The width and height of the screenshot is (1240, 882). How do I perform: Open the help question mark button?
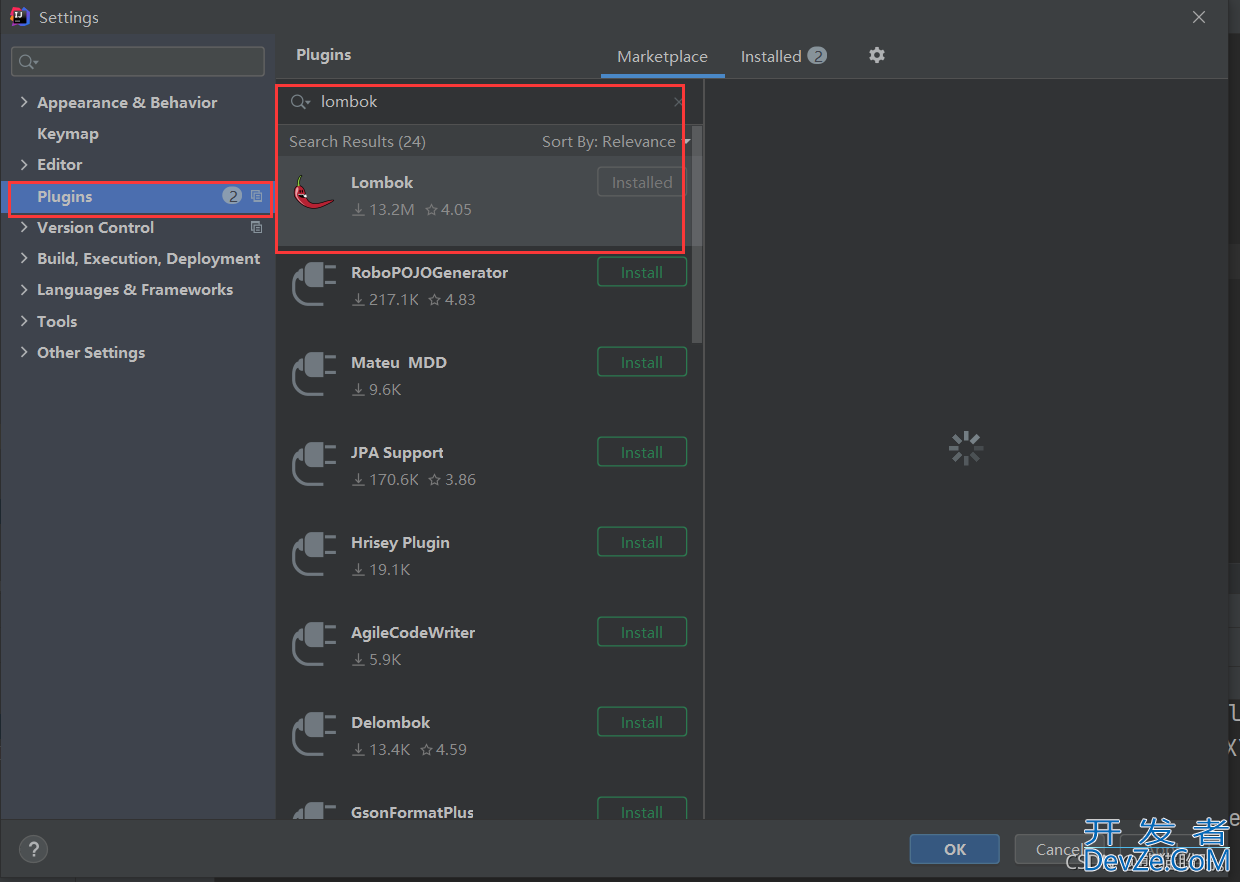coord(33,849)
